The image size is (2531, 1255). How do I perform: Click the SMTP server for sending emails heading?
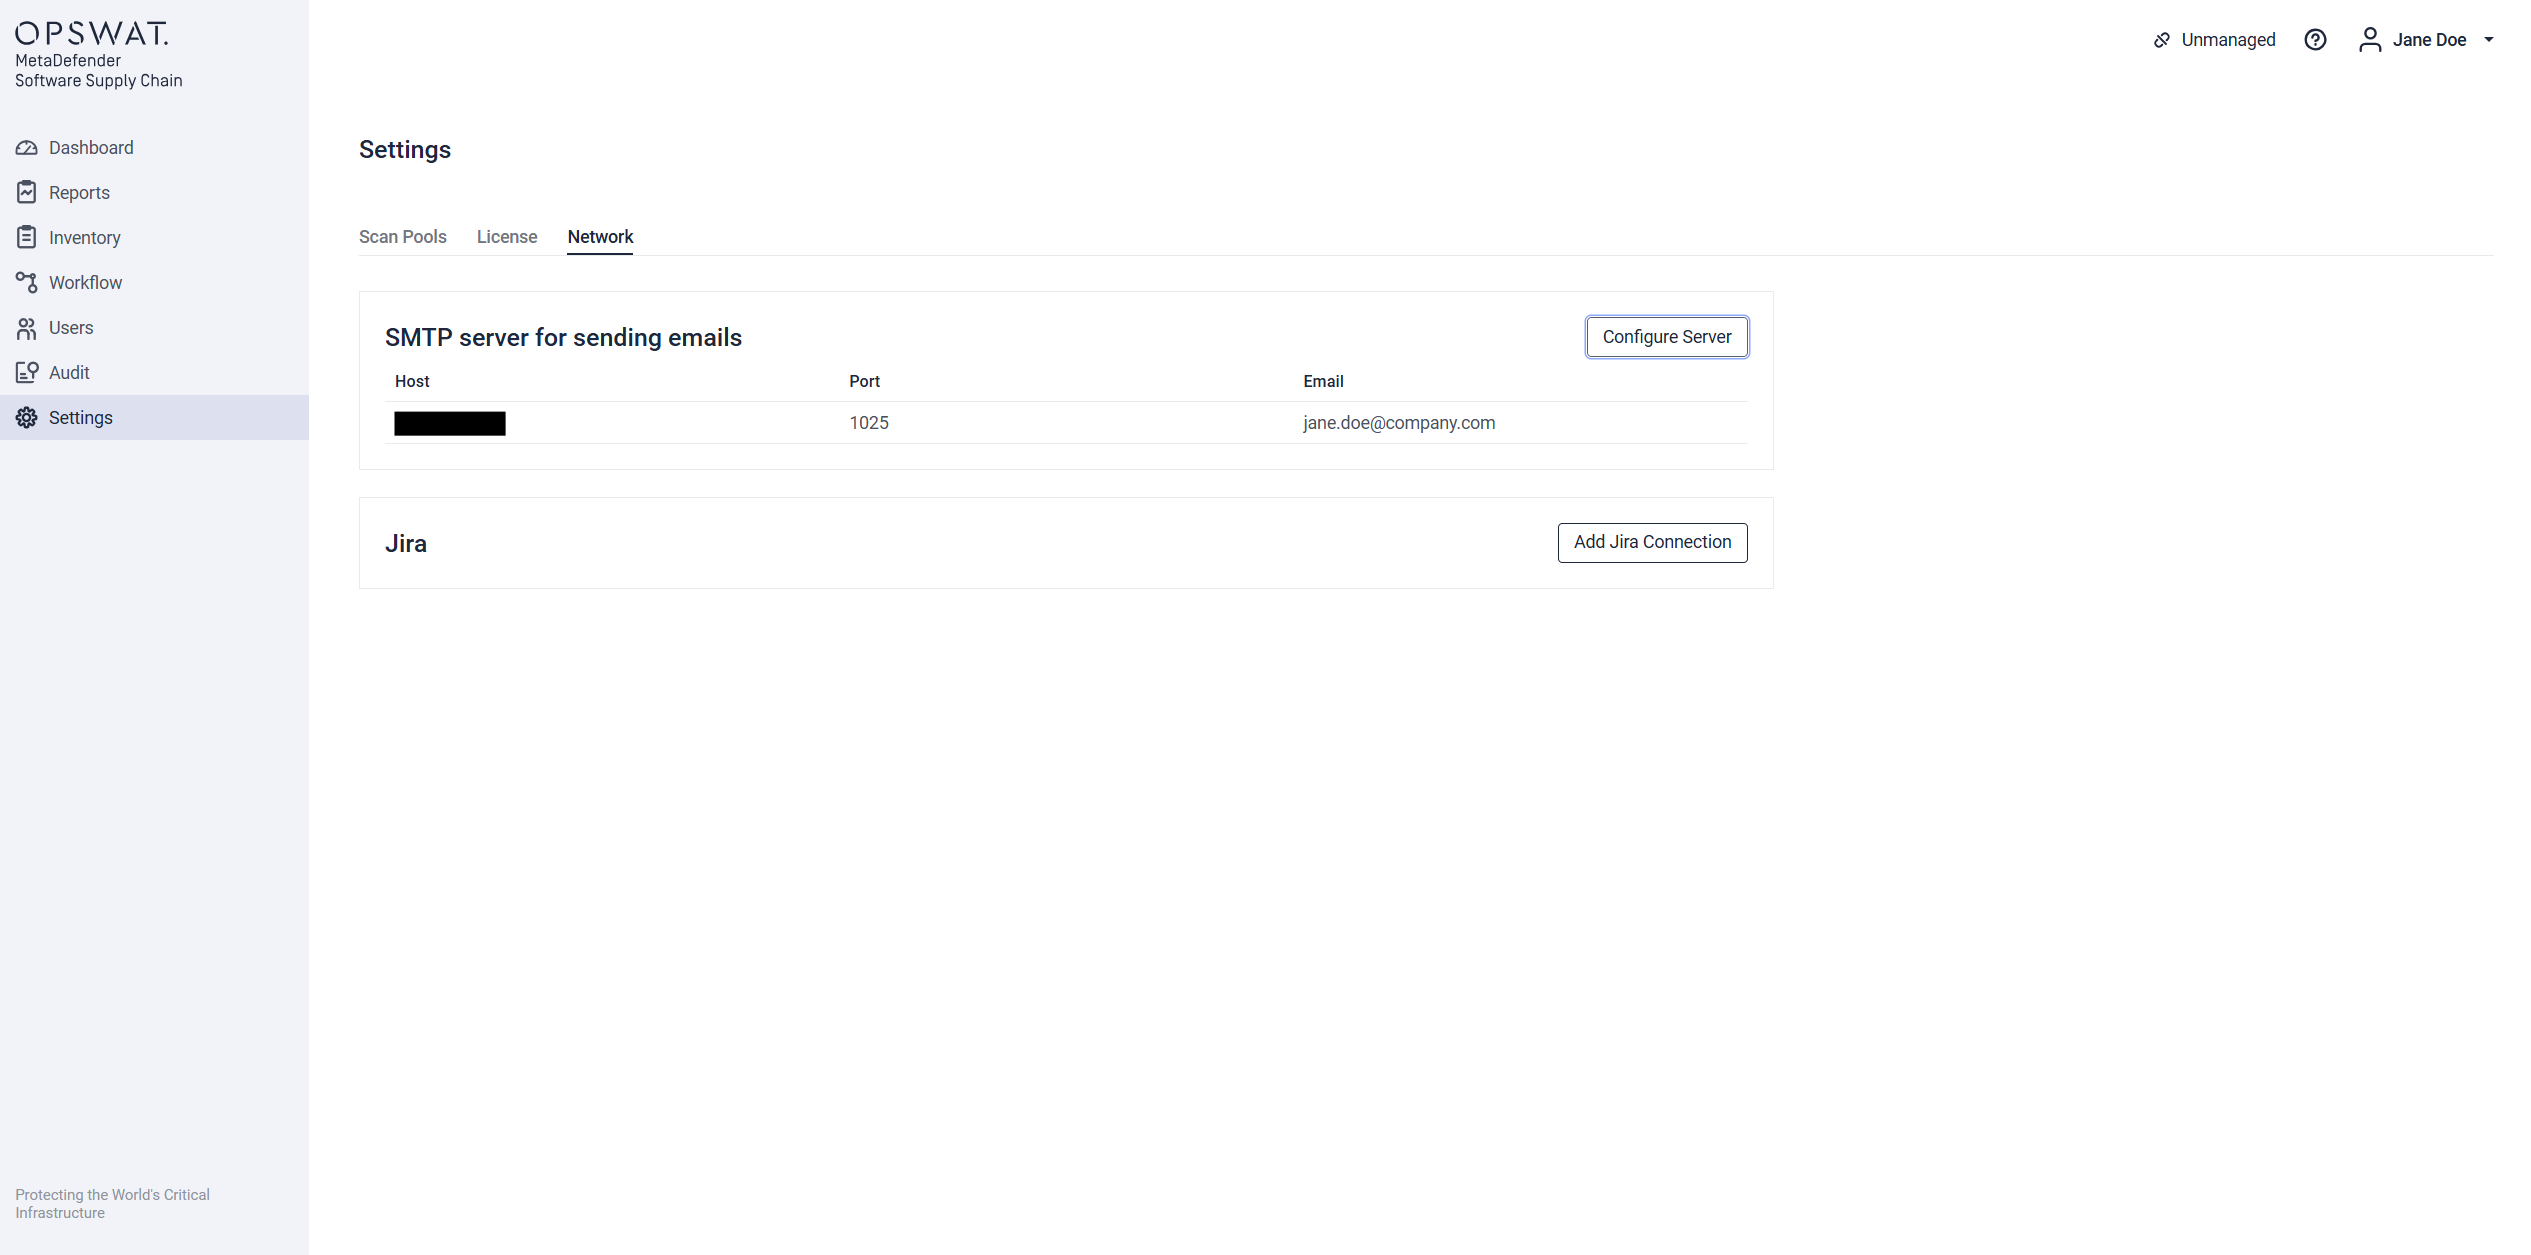point(563,338)
